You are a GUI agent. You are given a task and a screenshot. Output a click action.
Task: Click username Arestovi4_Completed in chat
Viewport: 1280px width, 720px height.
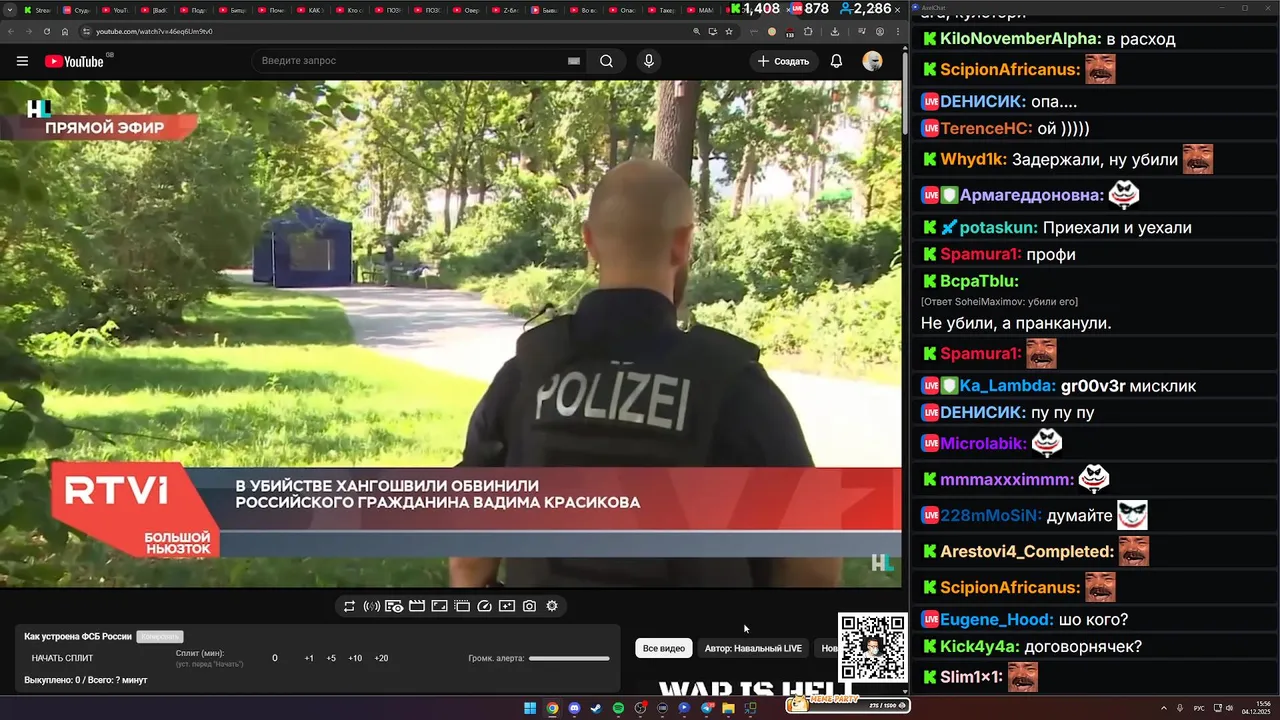1027,551
